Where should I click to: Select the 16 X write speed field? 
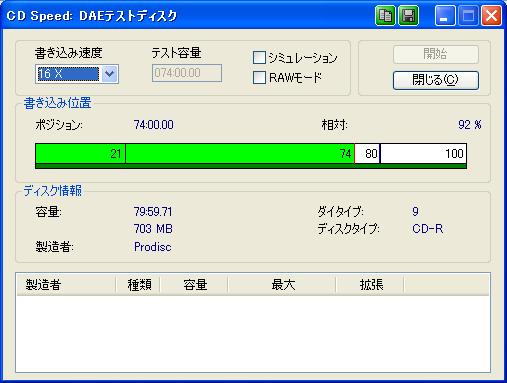(68, 74)
